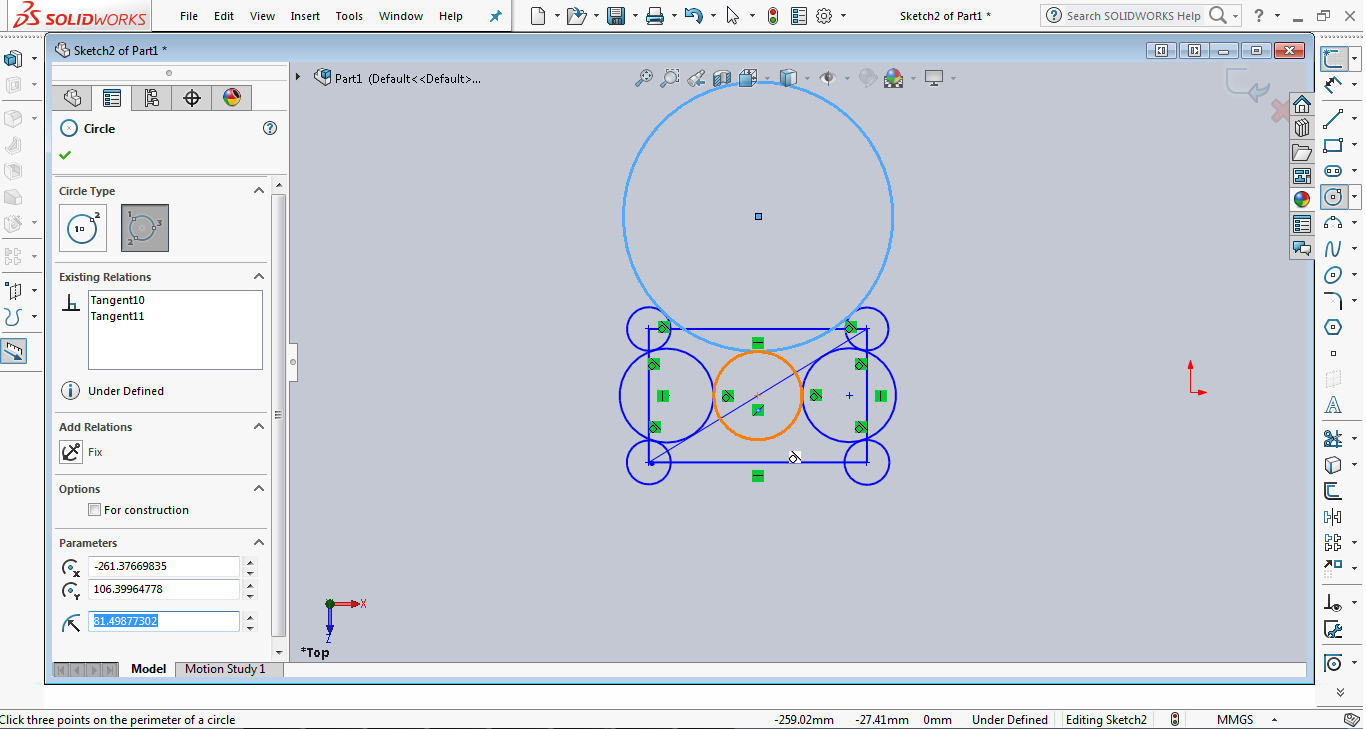Click Search SOLIDWORKS Help field

1133,16
